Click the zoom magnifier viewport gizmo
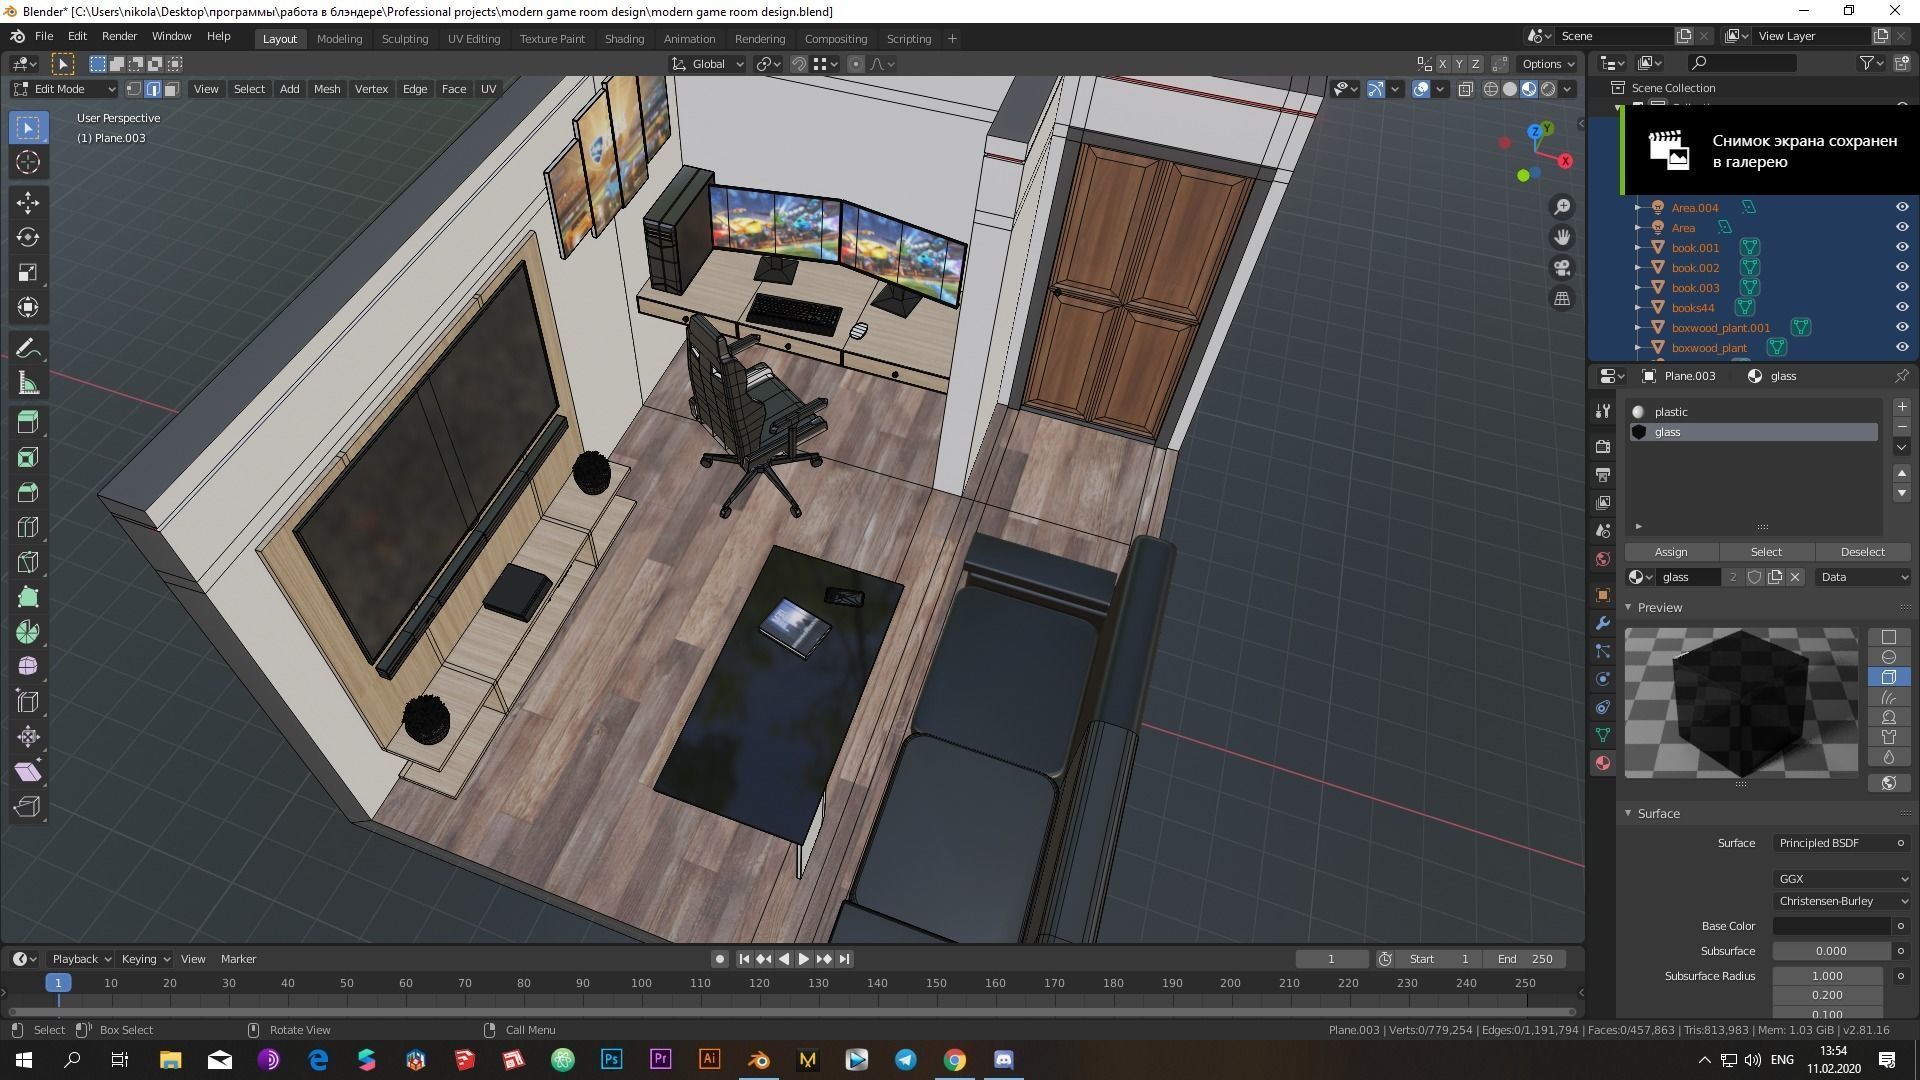1920x1080 pixels. click(1562, 207)
